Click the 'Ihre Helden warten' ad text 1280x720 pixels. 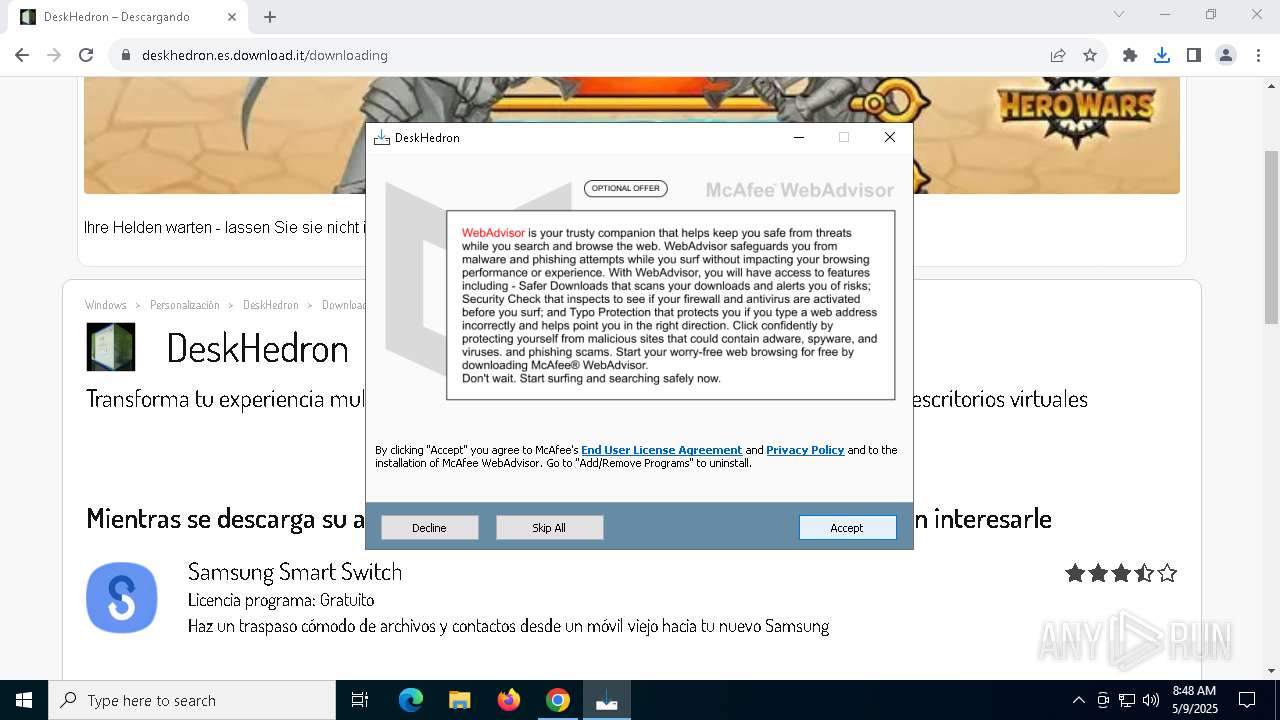[224, 227]
